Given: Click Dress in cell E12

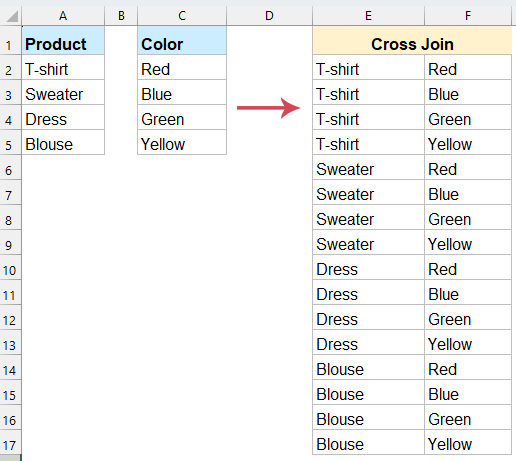Looking at the screenshot, I should [x=368, y=317].
